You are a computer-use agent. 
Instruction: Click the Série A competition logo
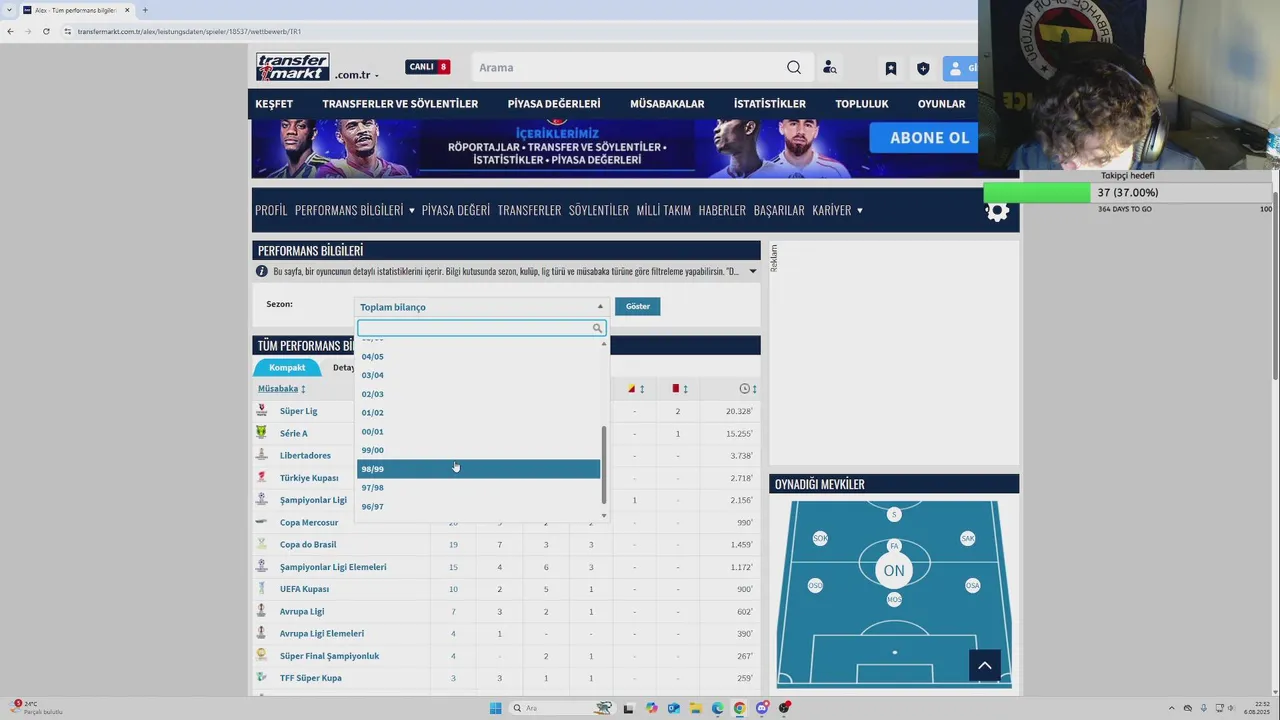[261, 433]
